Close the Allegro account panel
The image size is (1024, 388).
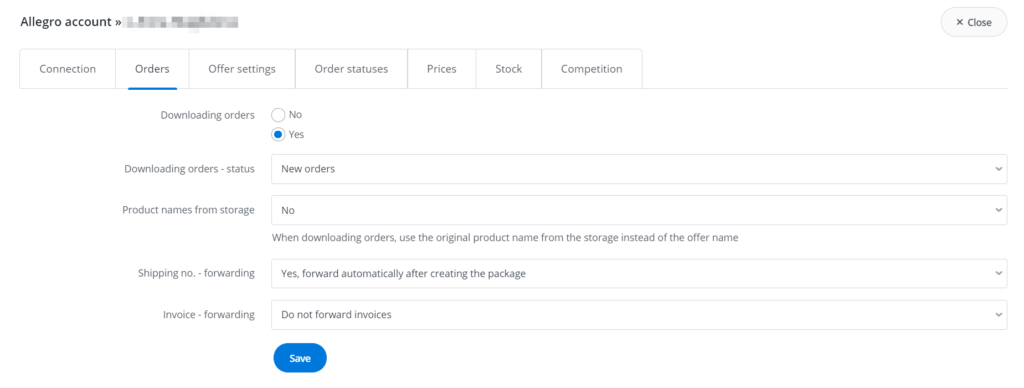[x=974, y=22]
